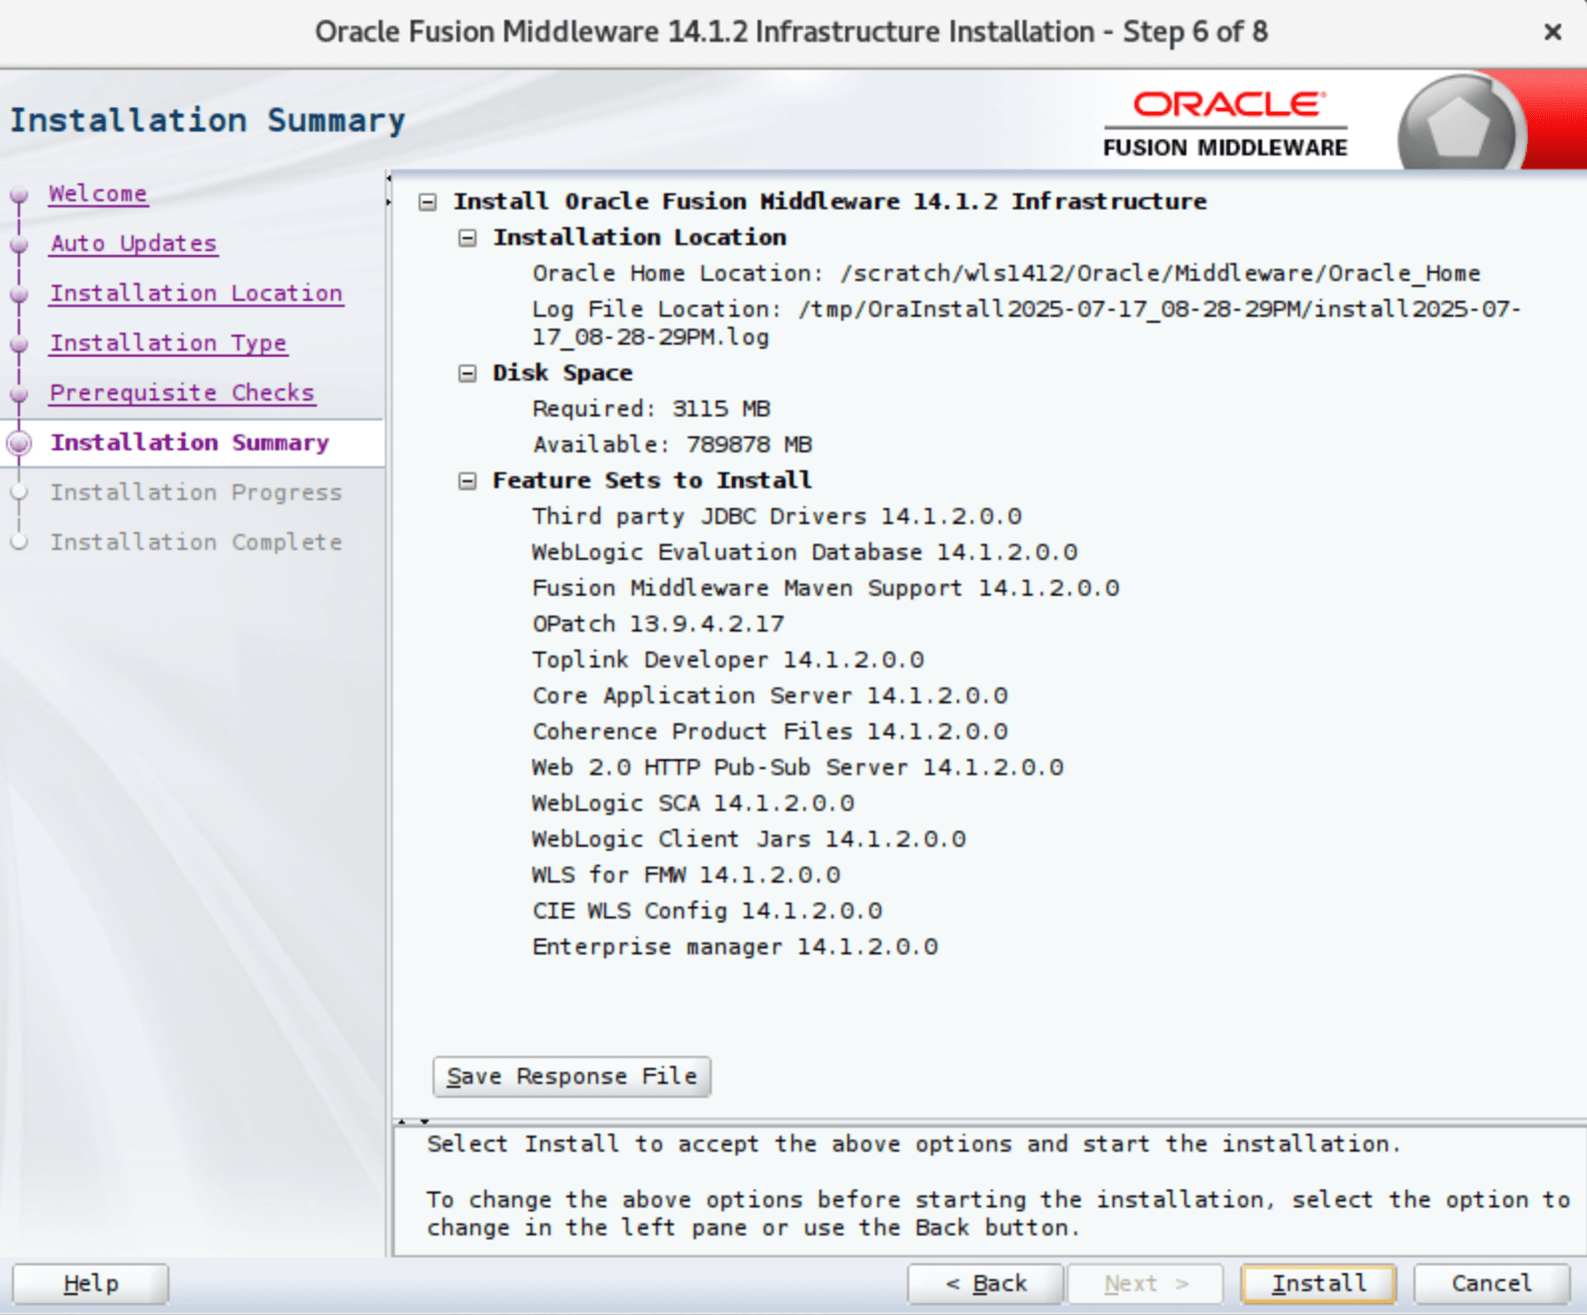Click the Welcome step bullet icon
This screenshot has width=1587, height=1315.
tap(19, 194)
